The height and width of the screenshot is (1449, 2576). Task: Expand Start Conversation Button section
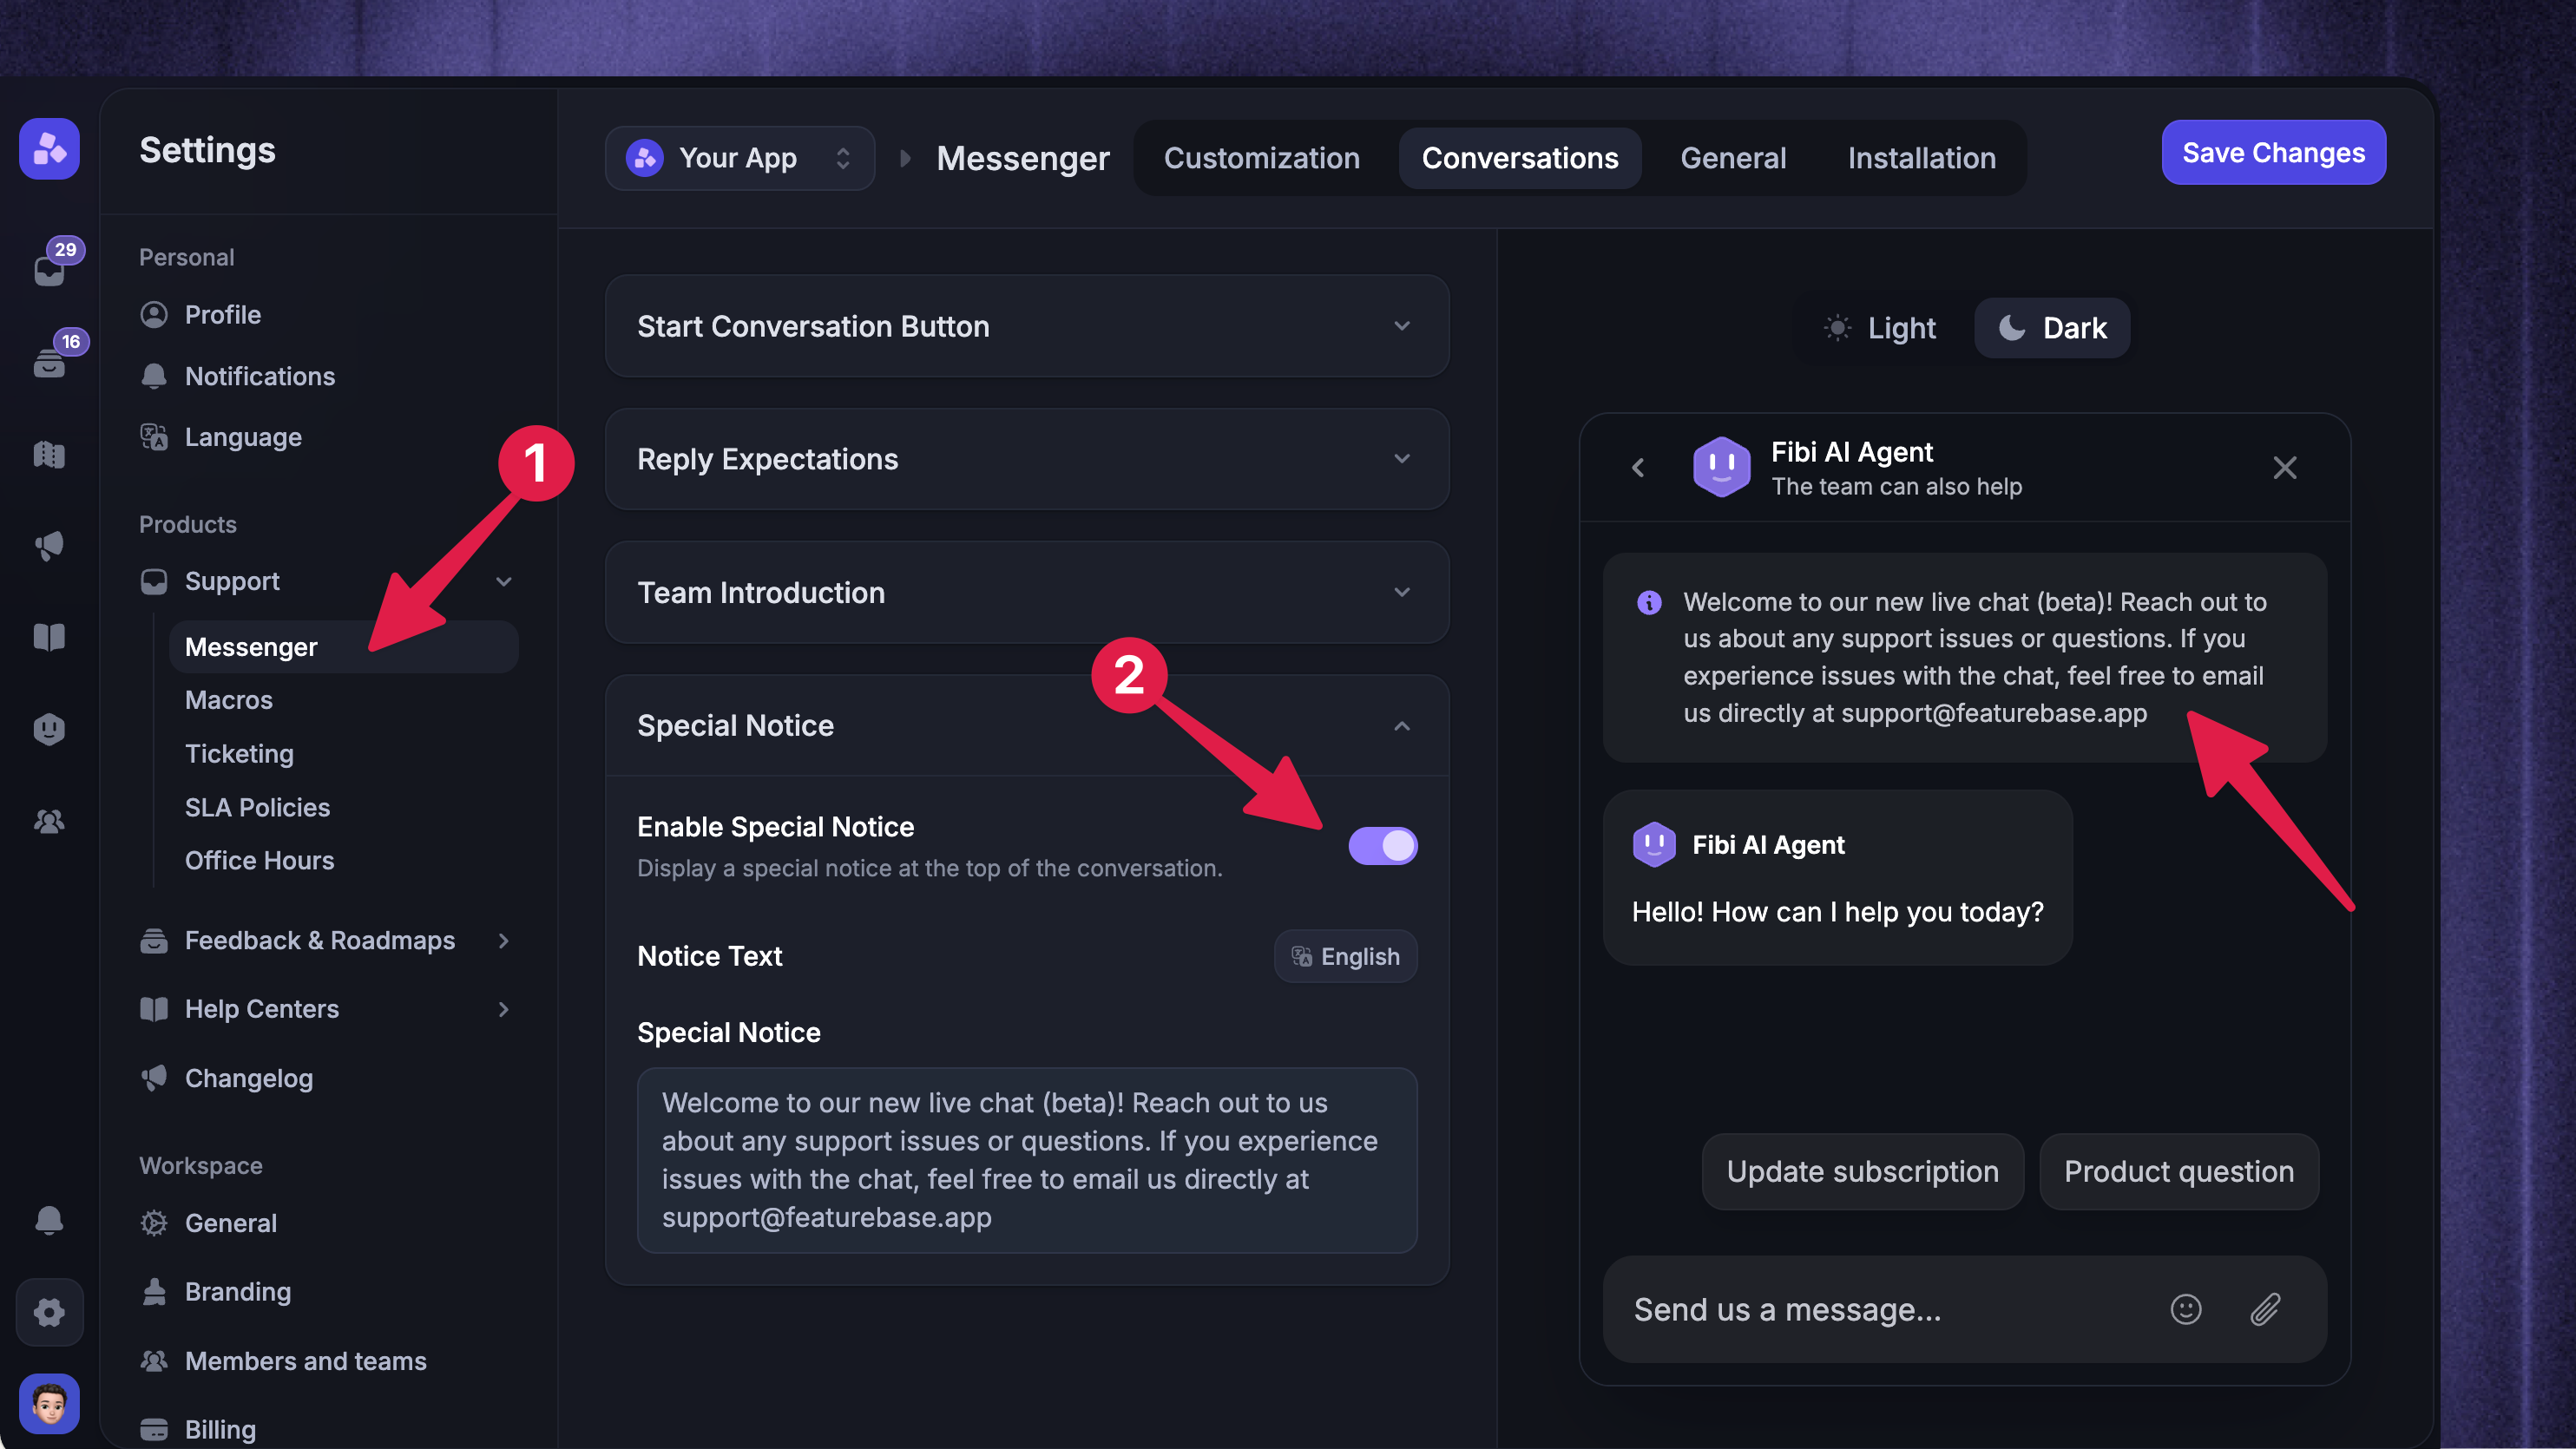tap(1027, 326)
